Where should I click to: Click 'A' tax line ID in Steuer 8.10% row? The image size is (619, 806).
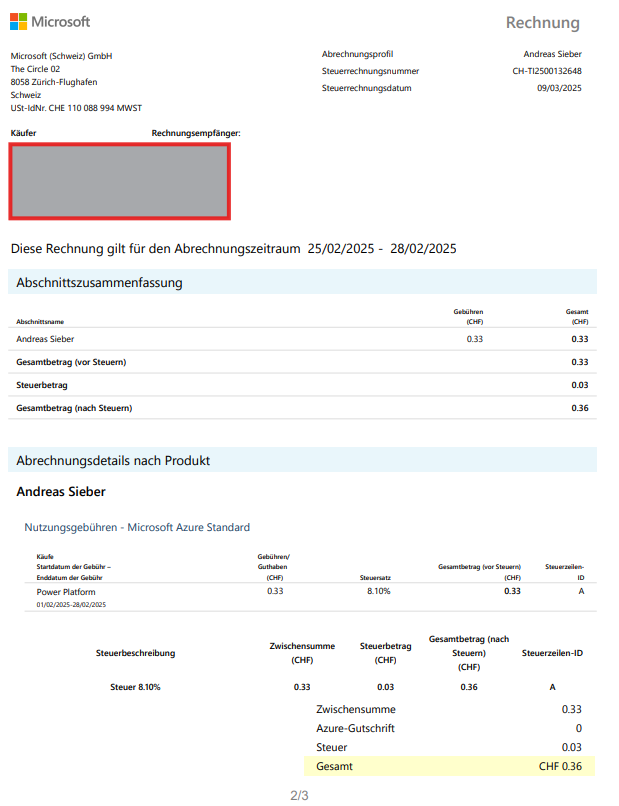coord(553,687)
